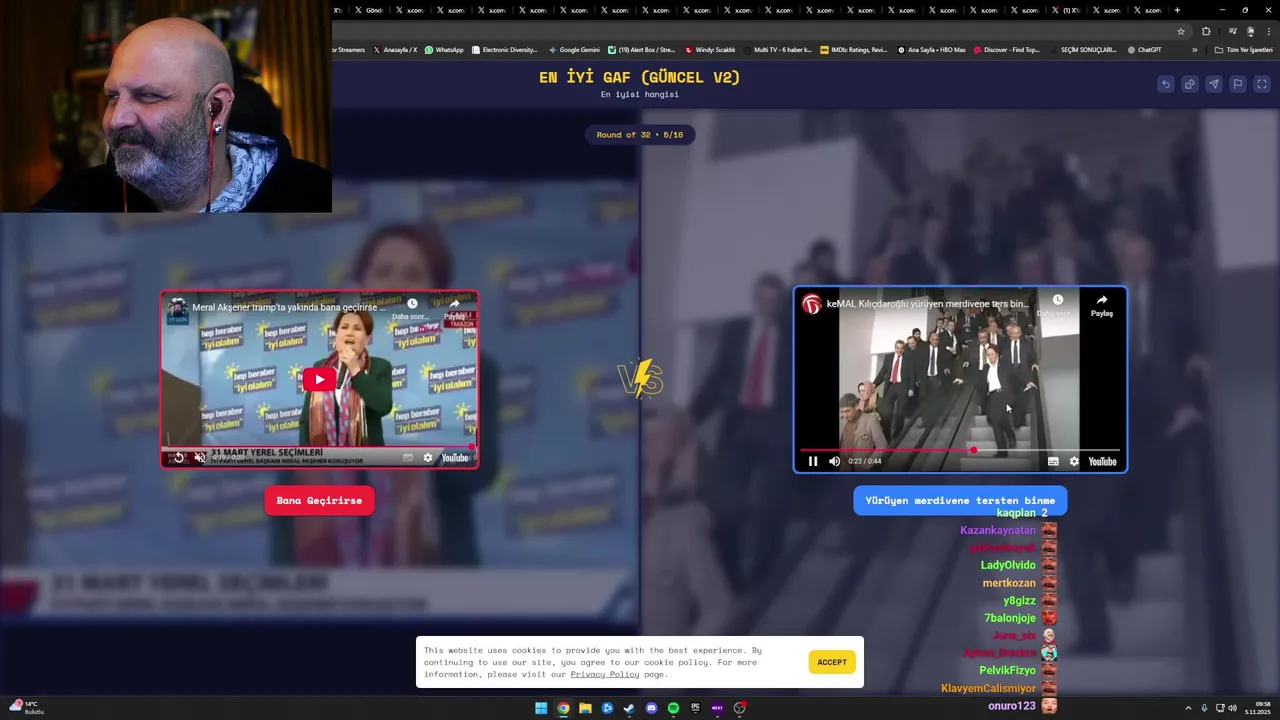The height and width of the screenshot is (720, 1280).
Task: Seek on the left video's progress bar
Action: click(319, 447)
